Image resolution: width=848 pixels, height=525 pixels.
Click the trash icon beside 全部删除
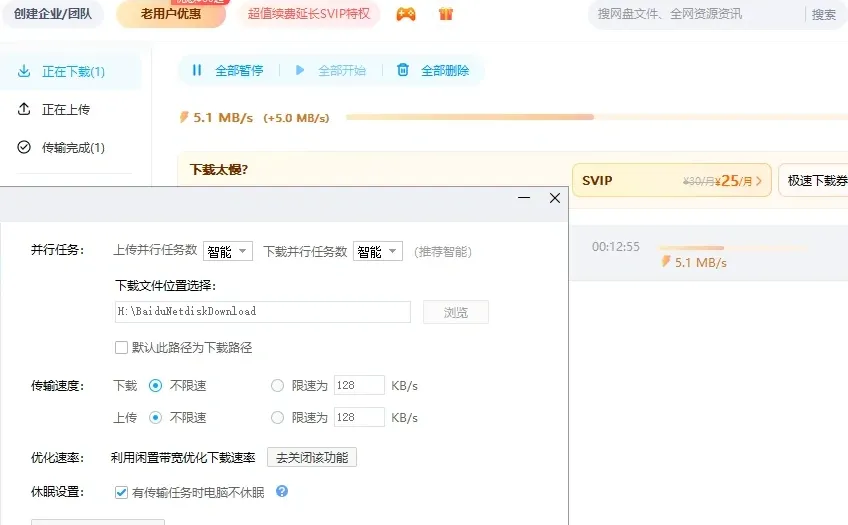coord(403,70)
